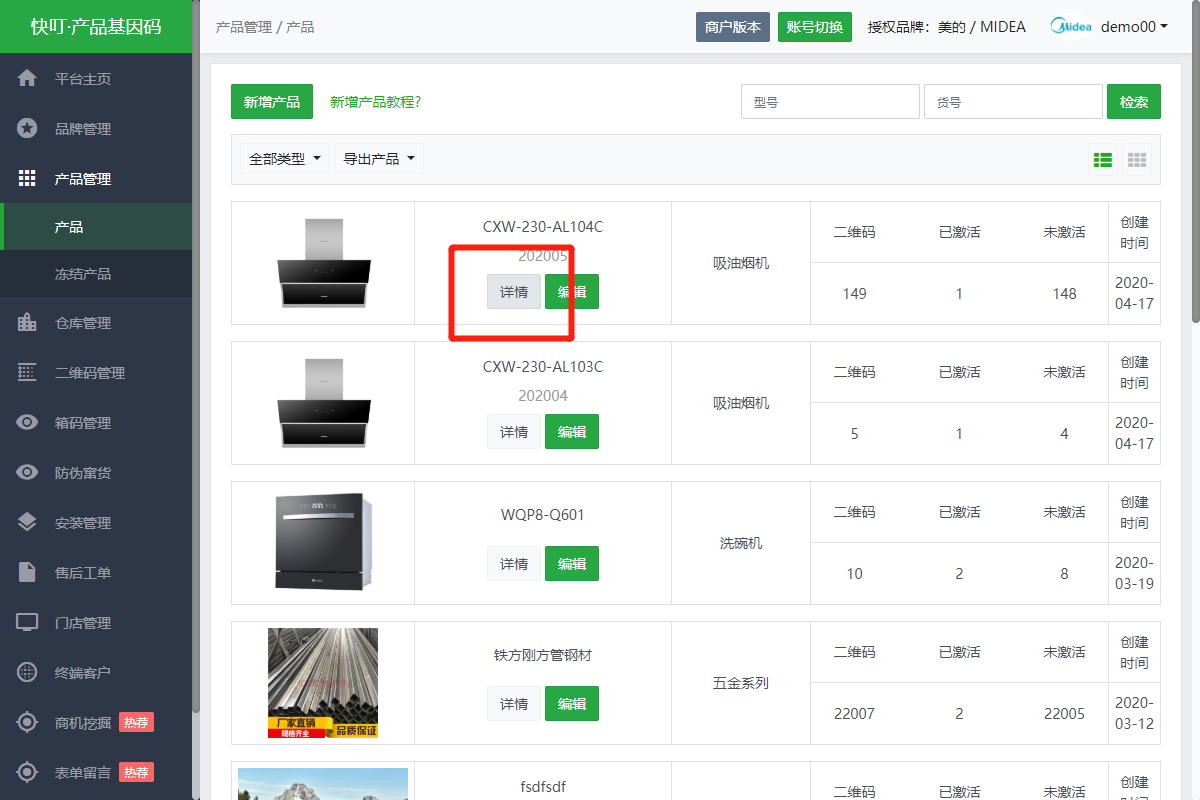The height and width of the screenshot is (800, 1200).
Task: Open 仓库管理 in the sidebar
Action: click(96, 322)
